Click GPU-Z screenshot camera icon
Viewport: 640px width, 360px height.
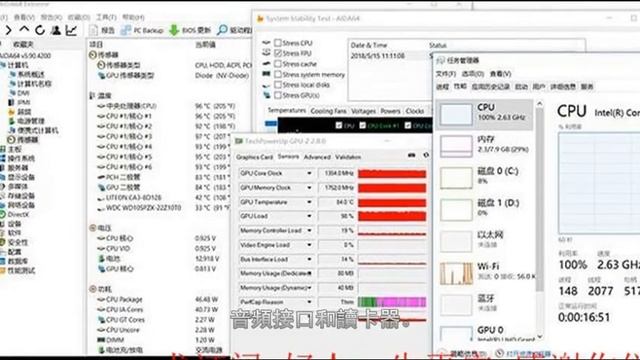point(411,156)
